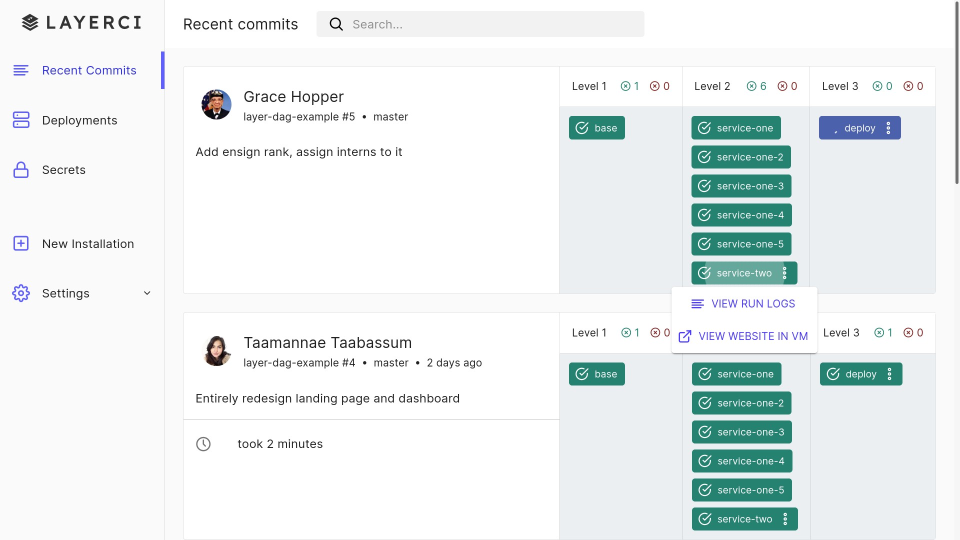Open service-one-3 in Taamannae commit
Viewport: 960px width, 540px height.
tap(741, 432)
